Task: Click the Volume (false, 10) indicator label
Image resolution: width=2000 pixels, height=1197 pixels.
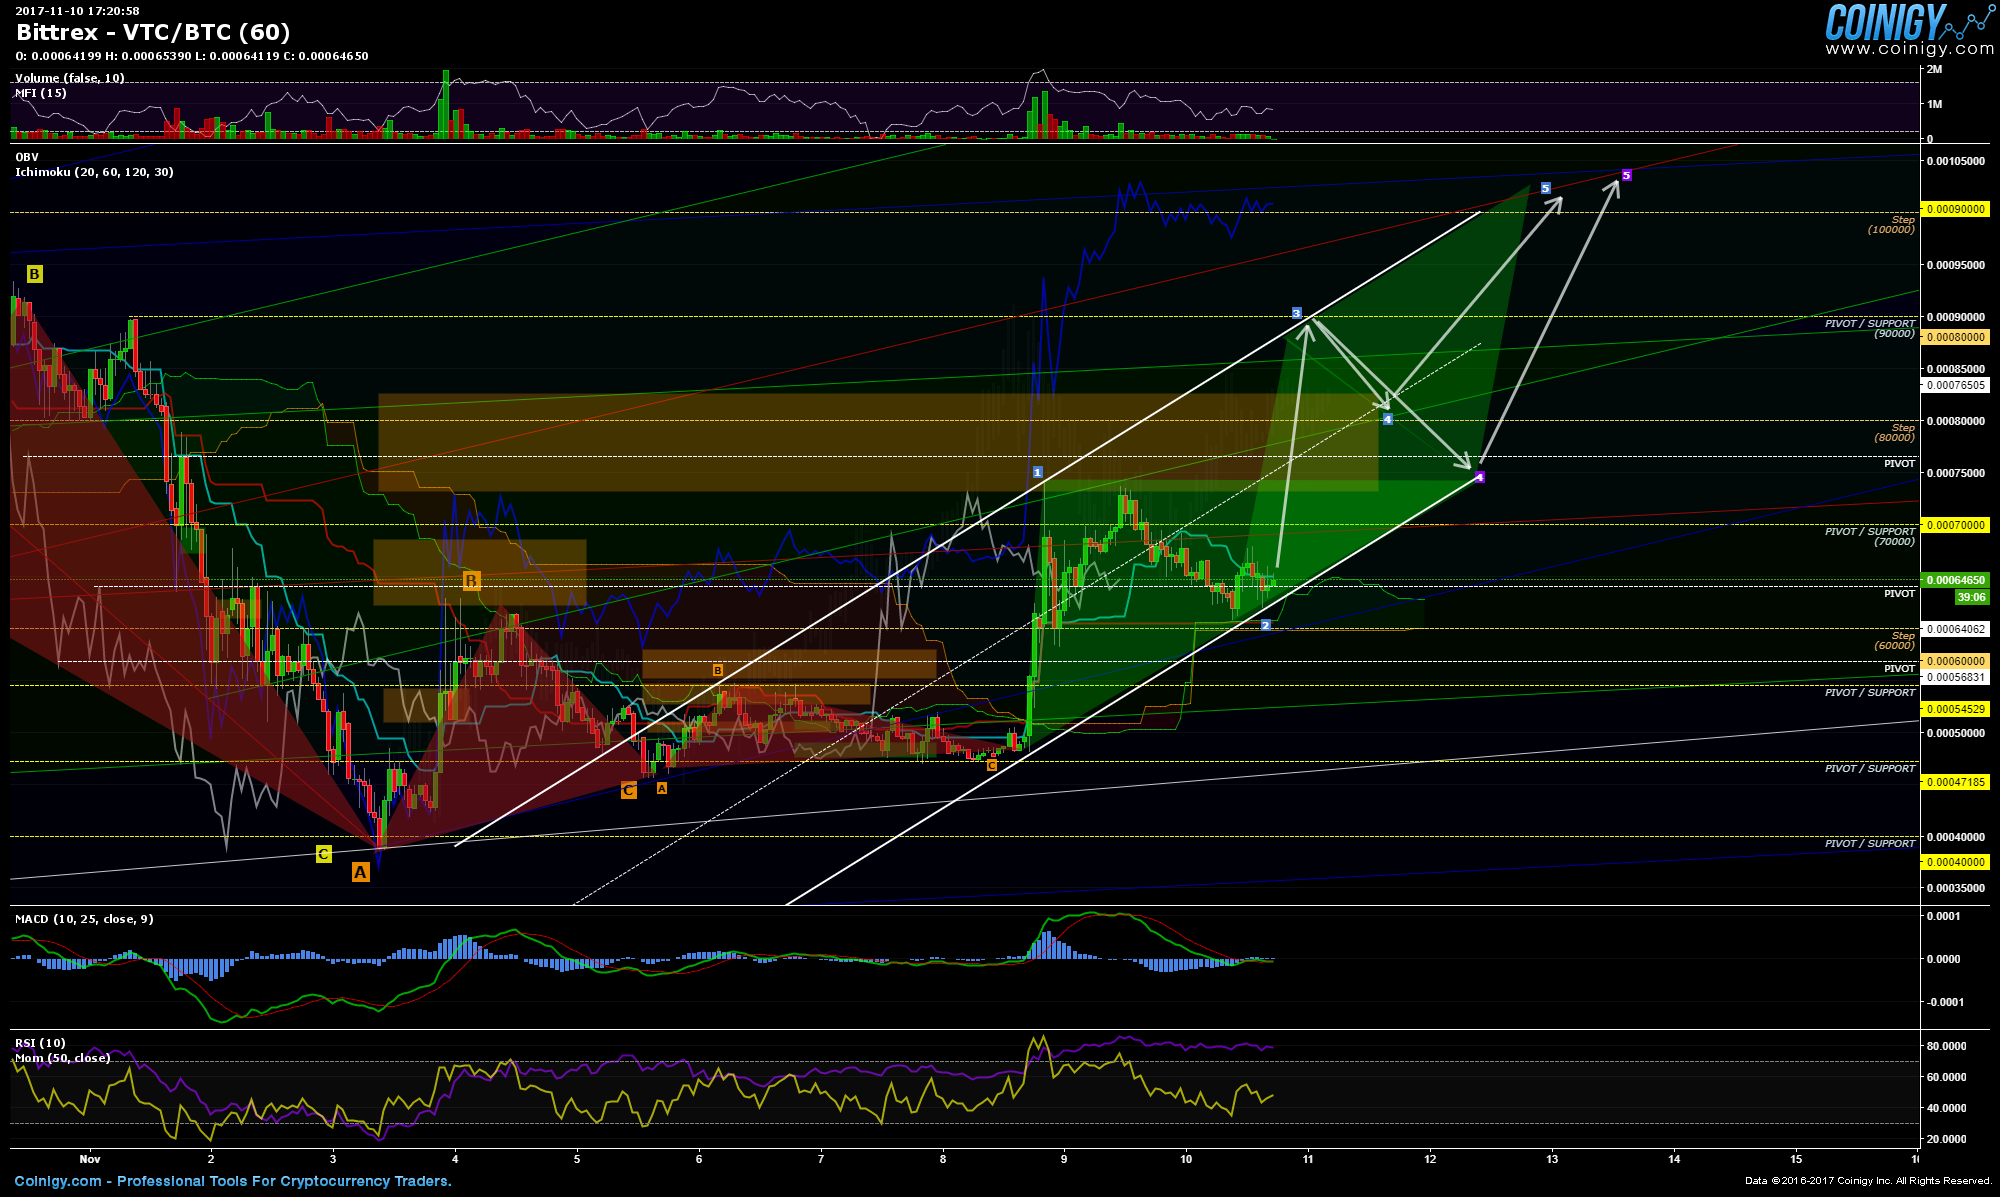Action: (x=70, y=78)
